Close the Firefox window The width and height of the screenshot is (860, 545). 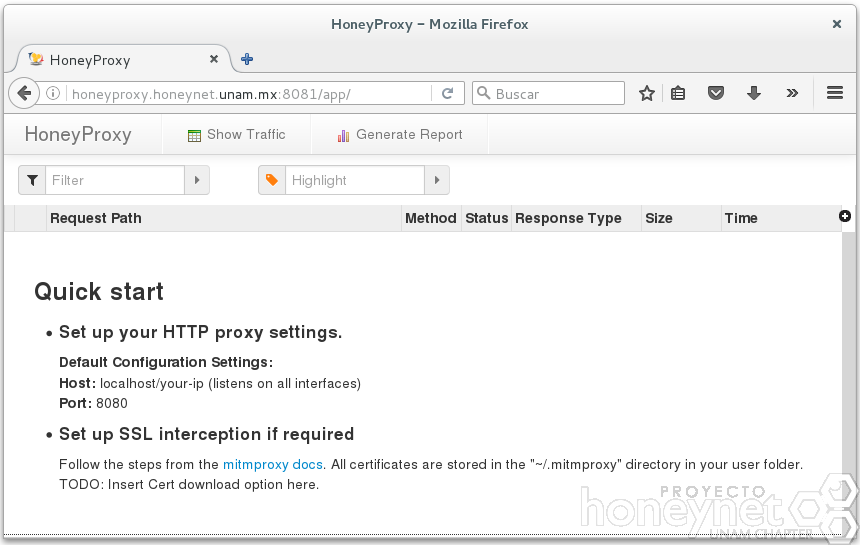click(836, 24)
